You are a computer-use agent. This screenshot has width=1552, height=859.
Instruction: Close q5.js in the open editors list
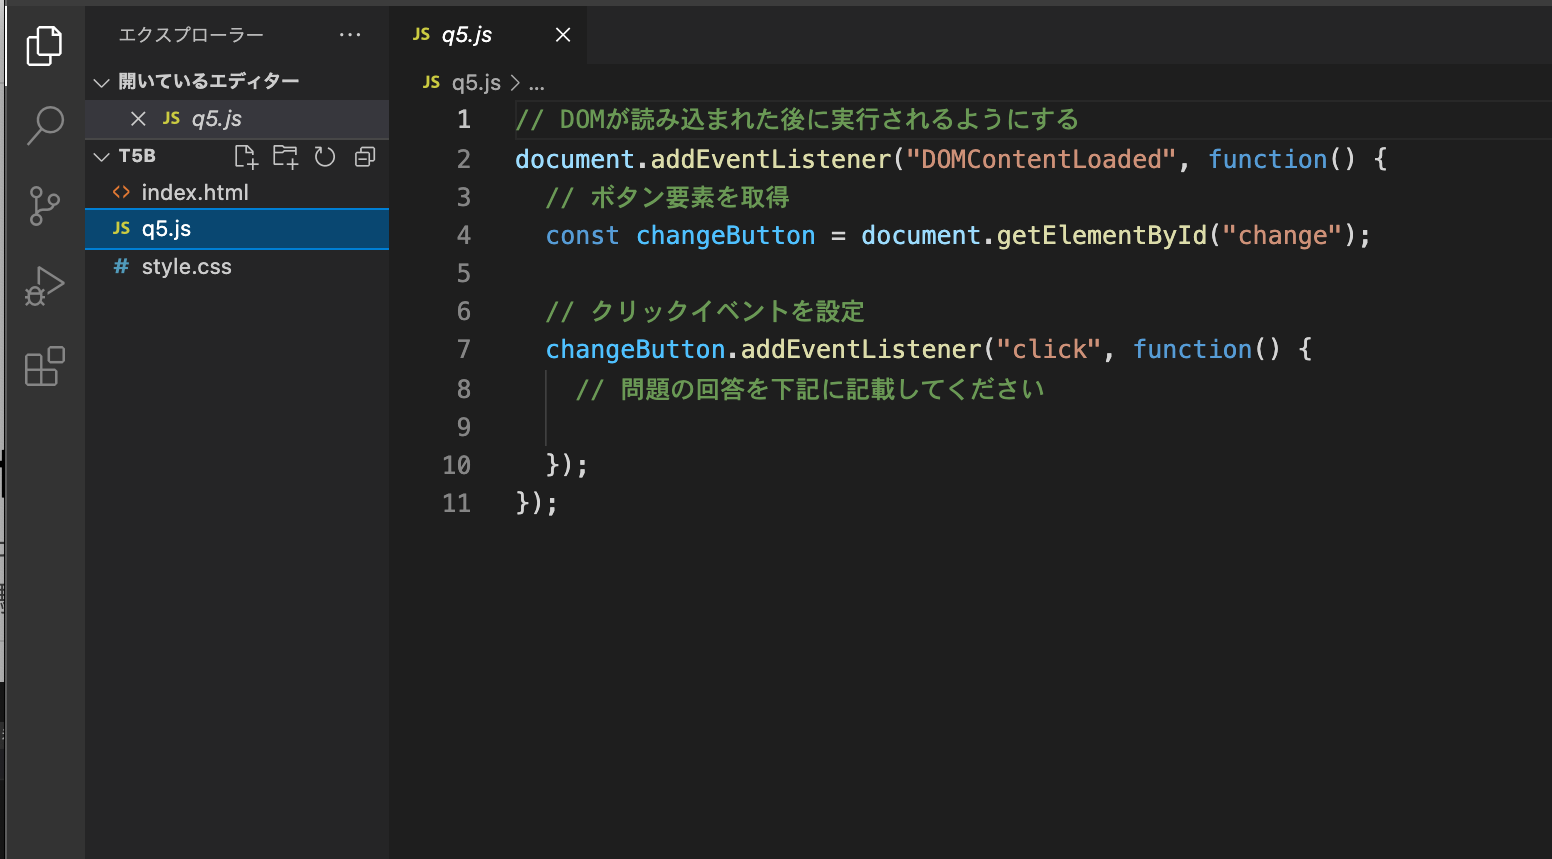(139, 119)
